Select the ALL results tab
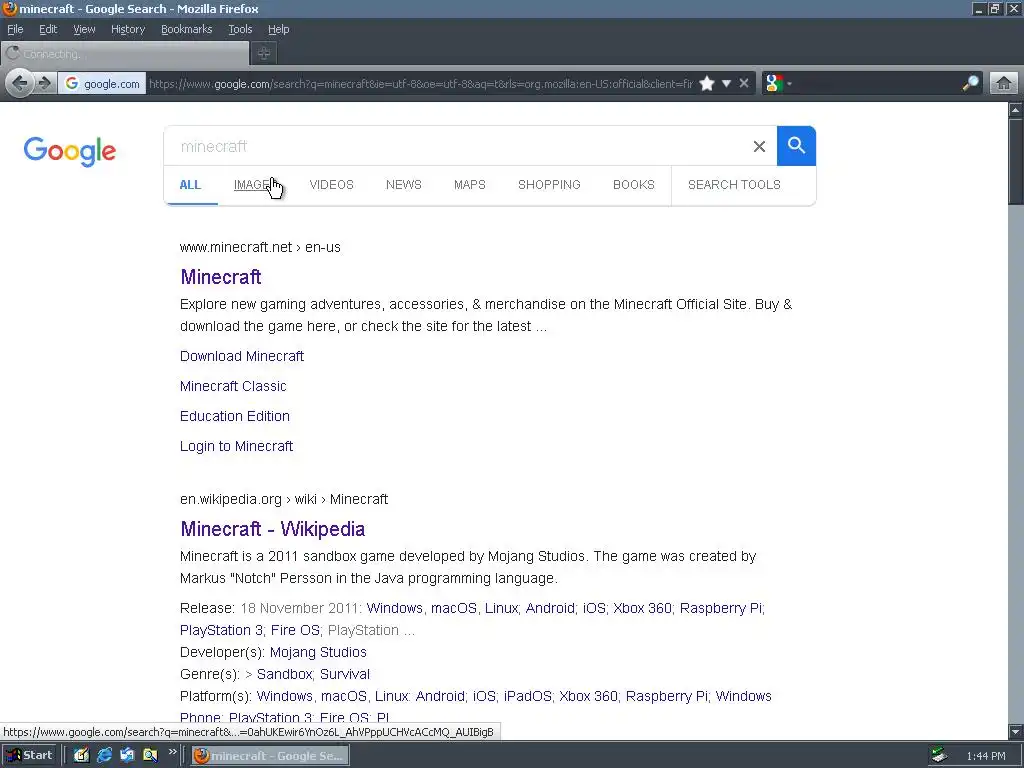Viewport: 1024px width, 768px height. [x=190, y=185]
